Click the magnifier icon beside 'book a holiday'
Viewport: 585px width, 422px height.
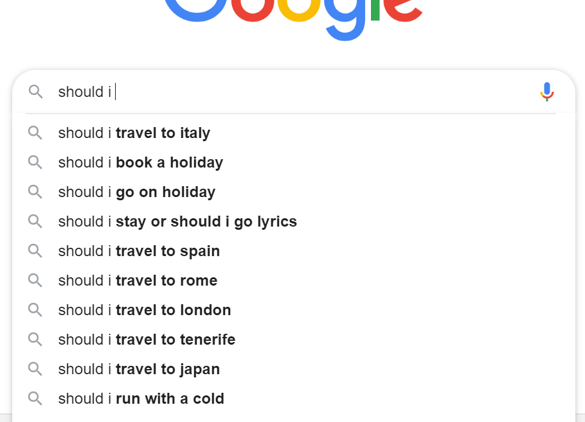tap(35, 162)
